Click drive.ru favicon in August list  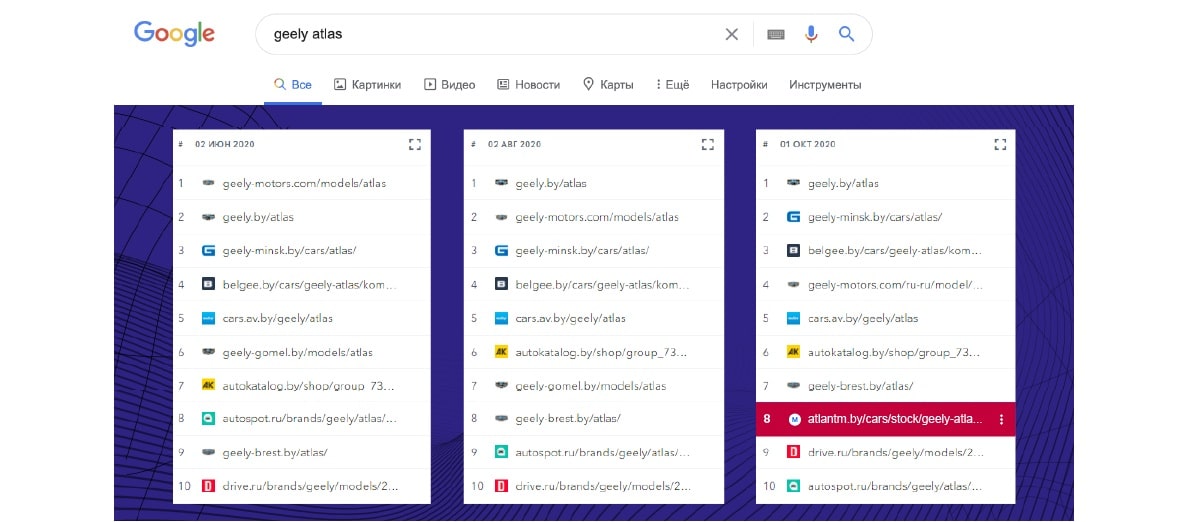(x=501, y=486)
